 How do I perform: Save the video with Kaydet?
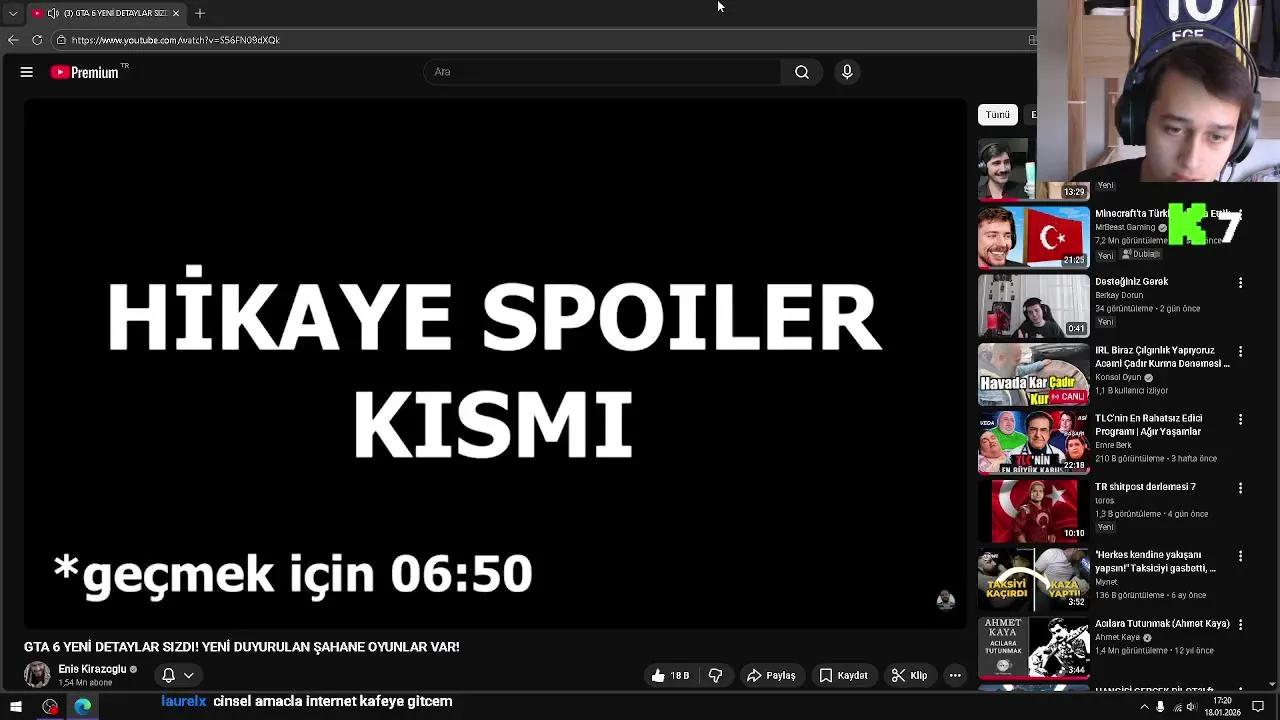coord(843,676)
